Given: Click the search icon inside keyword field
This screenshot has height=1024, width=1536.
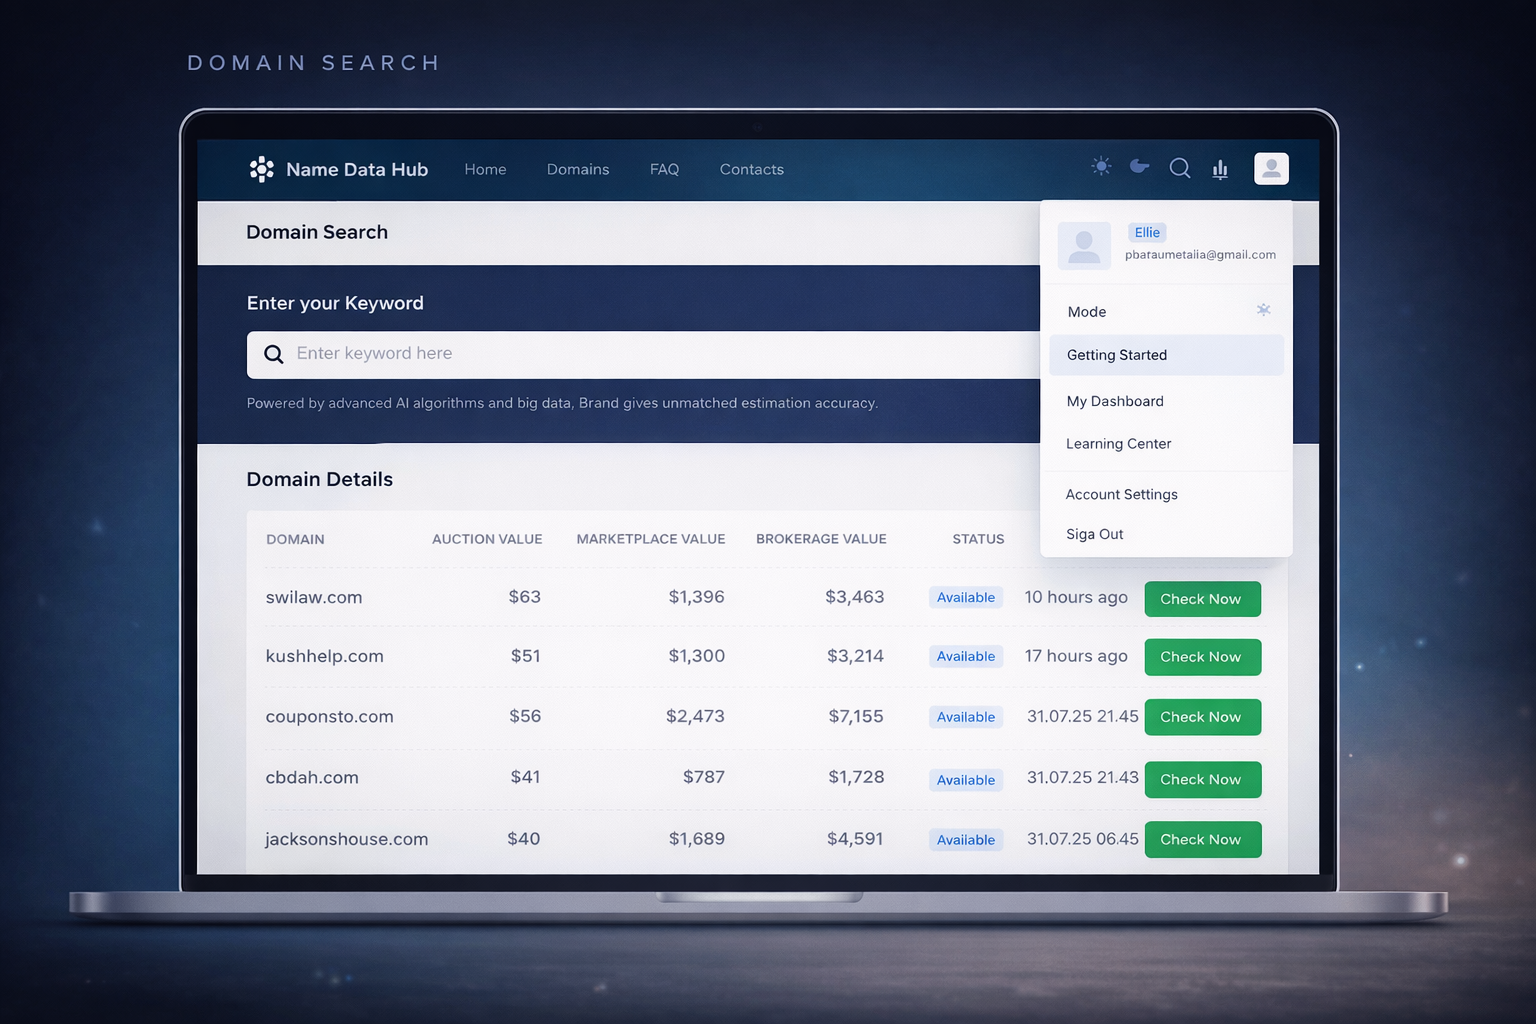Looking at the screenshot, I should click(x=273, y=354).
